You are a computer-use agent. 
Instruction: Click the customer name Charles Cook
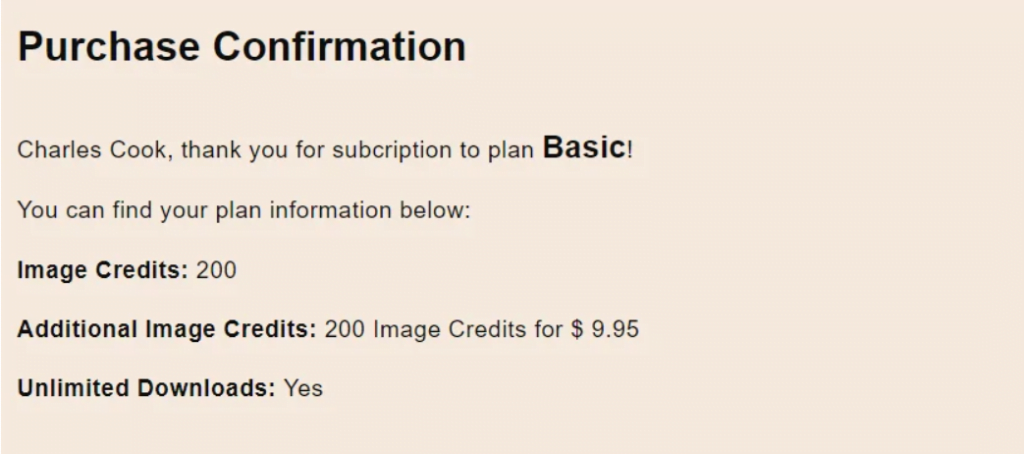coord(95,150)
